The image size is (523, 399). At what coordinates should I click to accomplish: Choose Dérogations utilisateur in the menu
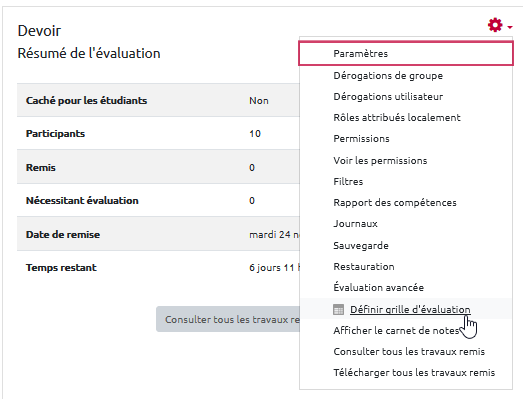click(388, 96)
